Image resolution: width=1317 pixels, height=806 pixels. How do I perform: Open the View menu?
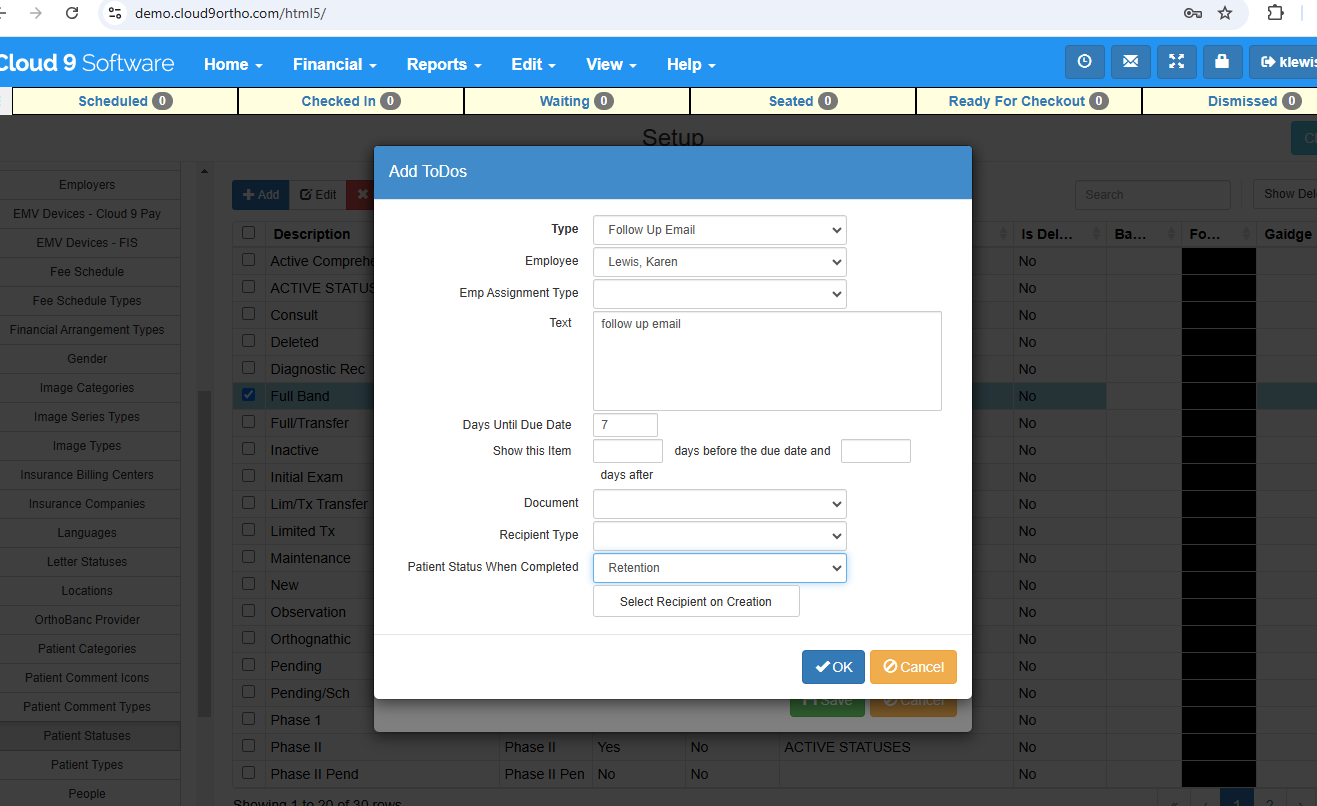pos(611,64)
